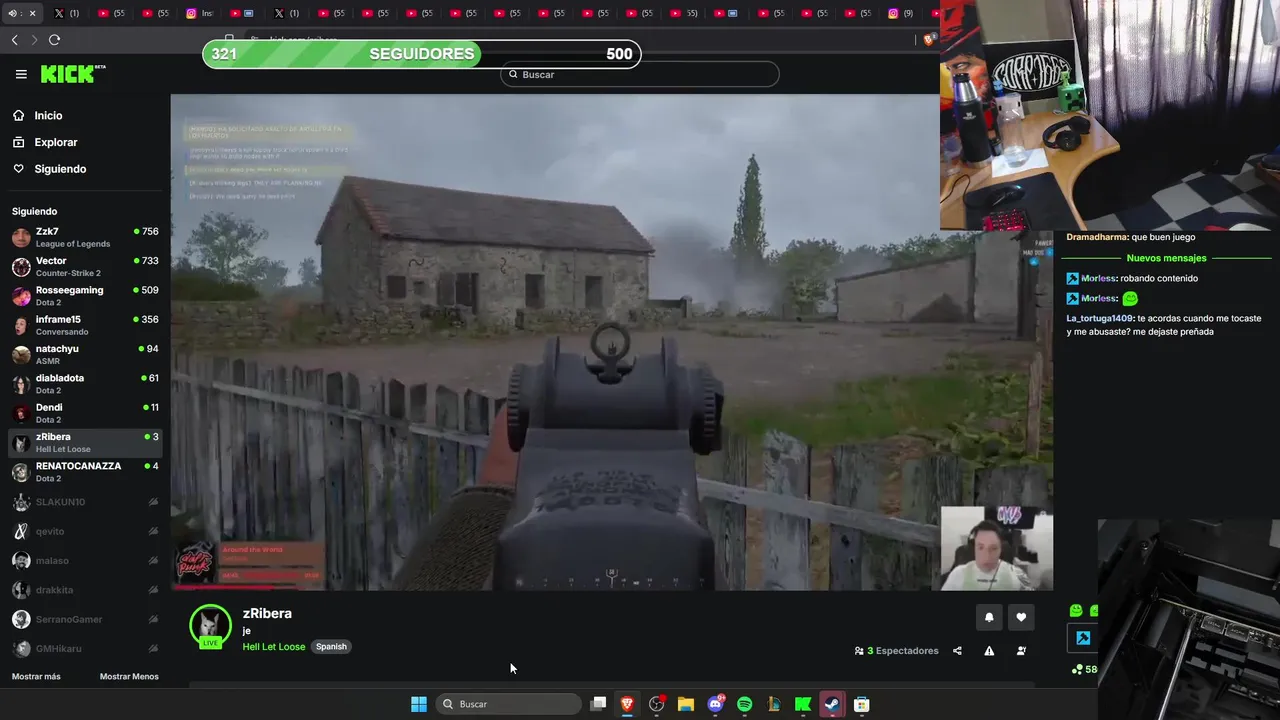Open zRibera channel name link
1280x720 pixels.
point(267,614)
